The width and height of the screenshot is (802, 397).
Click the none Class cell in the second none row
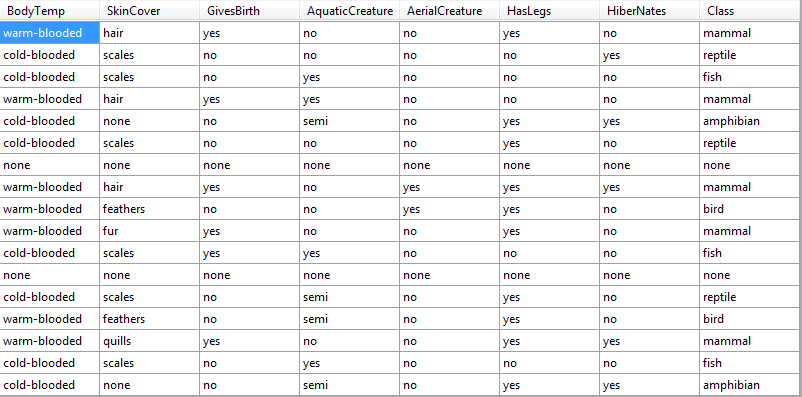coord(750,275)
